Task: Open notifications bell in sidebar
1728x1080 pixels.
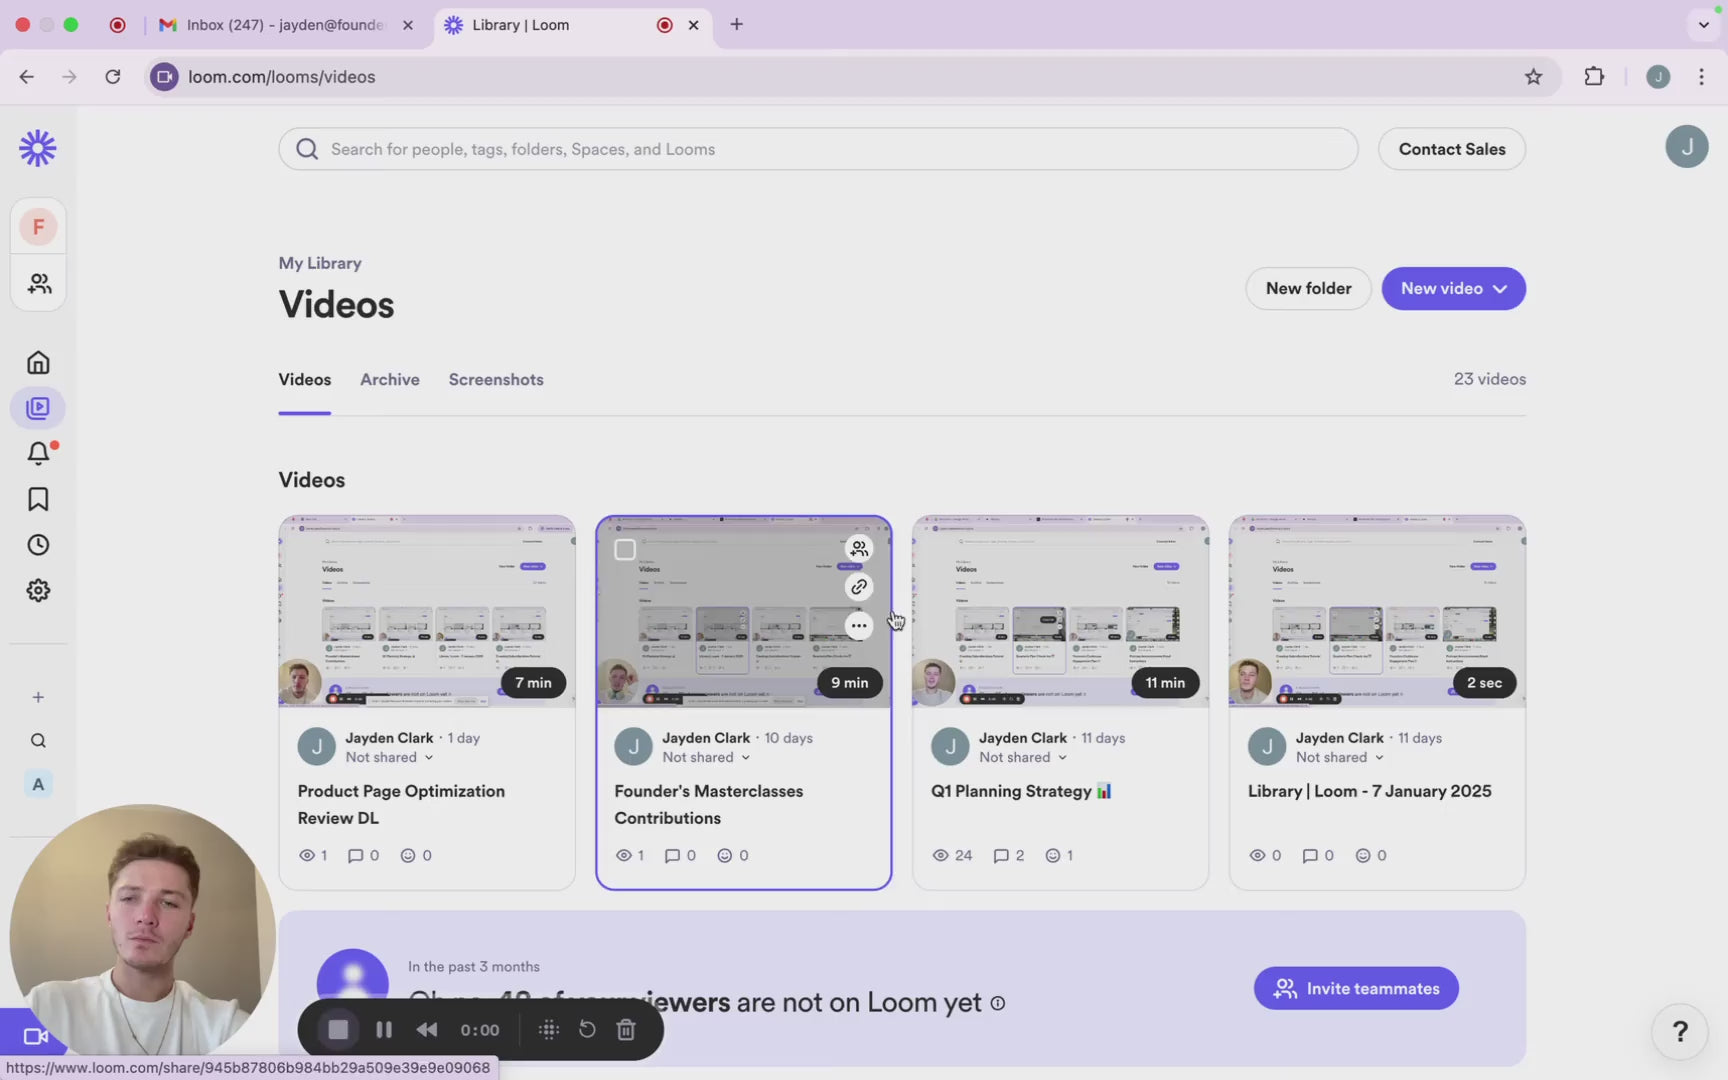Action: tap(38, 453)
